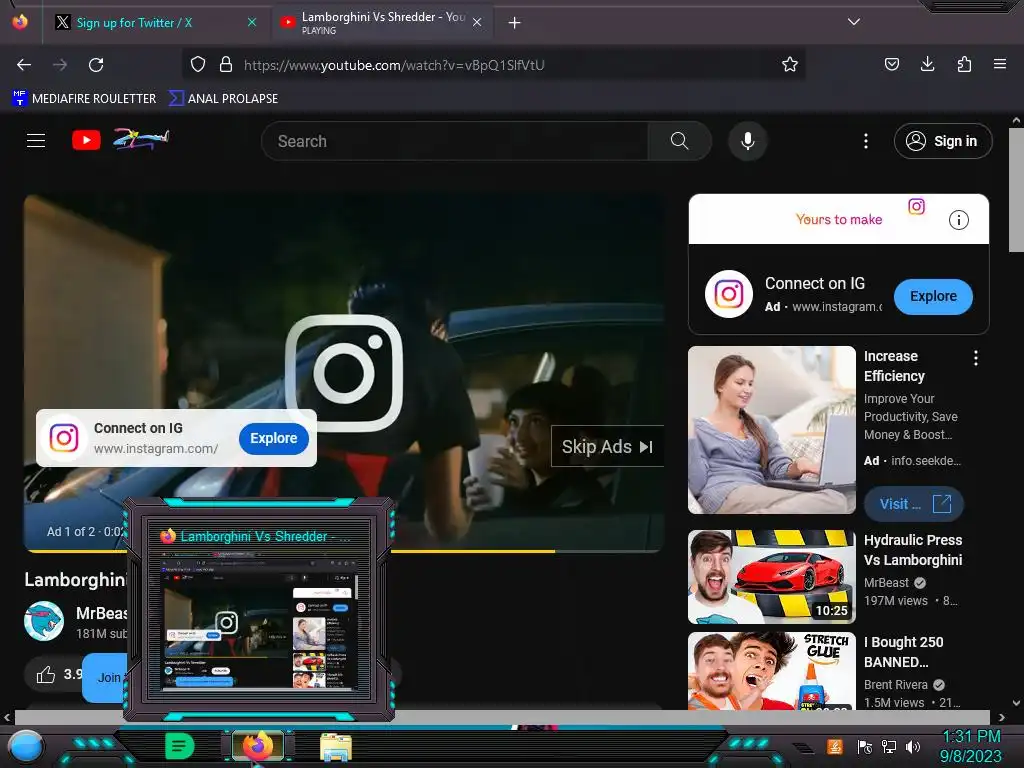Open YouTube settings three-dot menu
This screenshot has height=768, width=1024.
(x=866, y=141)
